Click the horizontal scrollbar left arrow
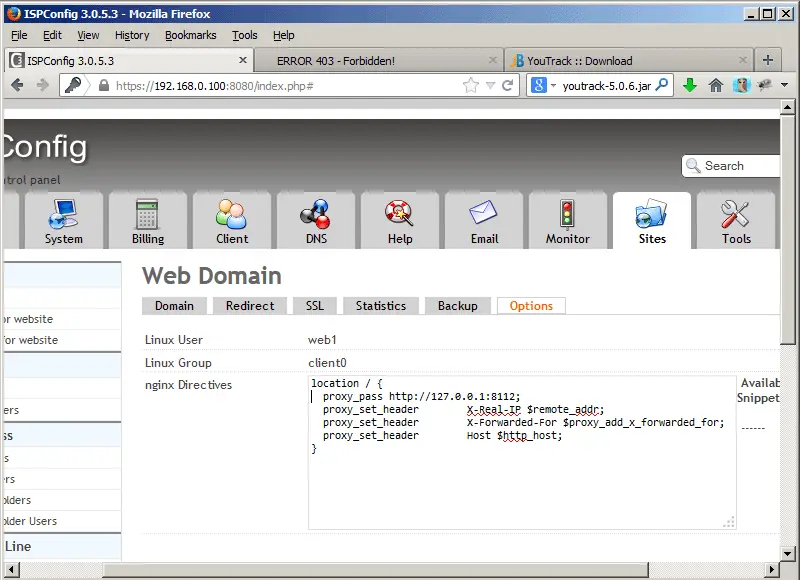The height and width of the screenshot is (580, 800). [x=12, y=569]
